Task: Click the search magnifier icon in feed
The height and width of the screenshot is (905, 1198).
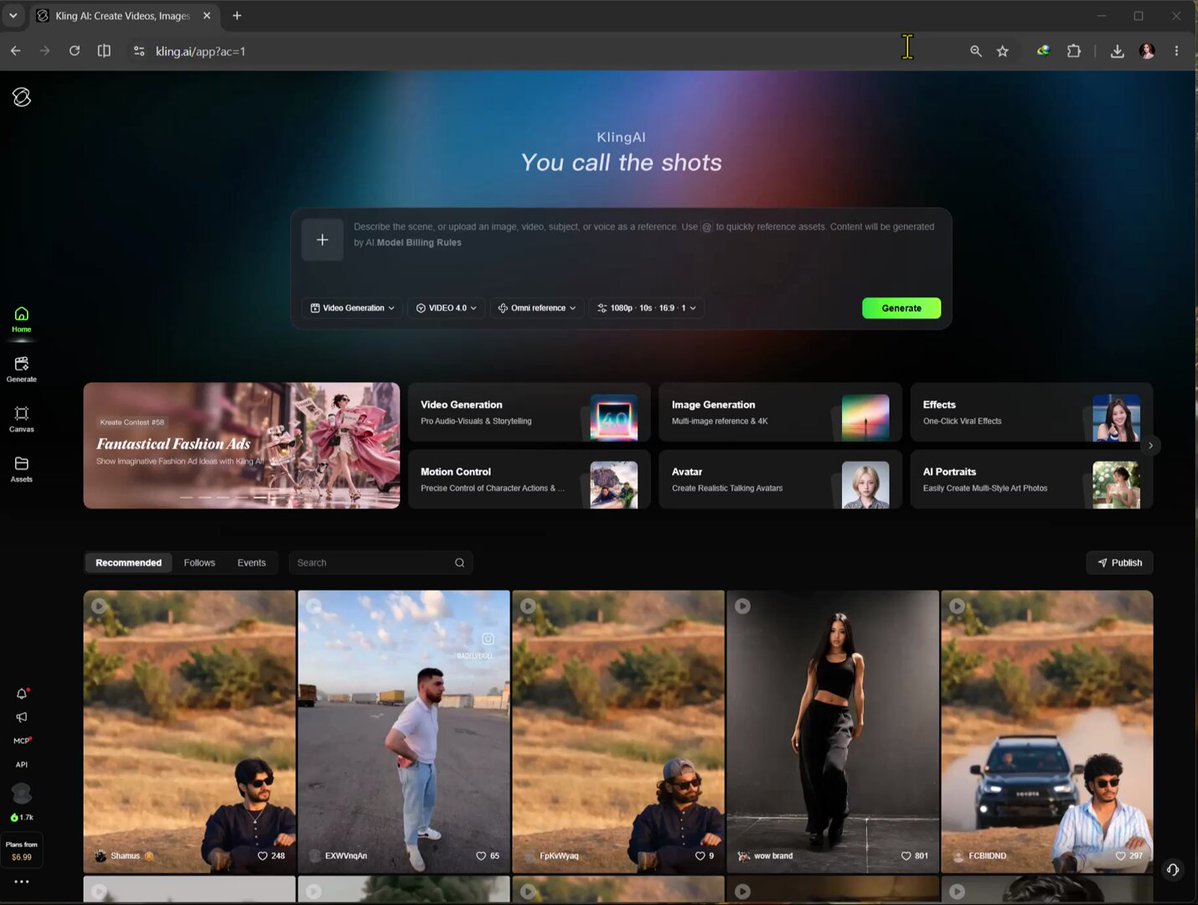Action: click(459, 563)
